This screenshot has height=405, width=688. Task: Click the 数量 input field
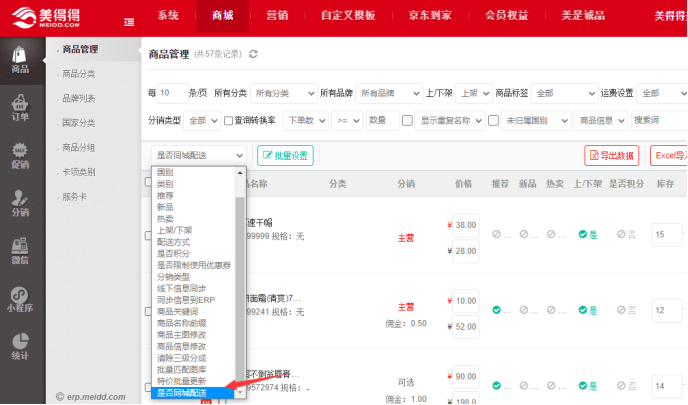[383, 121]
